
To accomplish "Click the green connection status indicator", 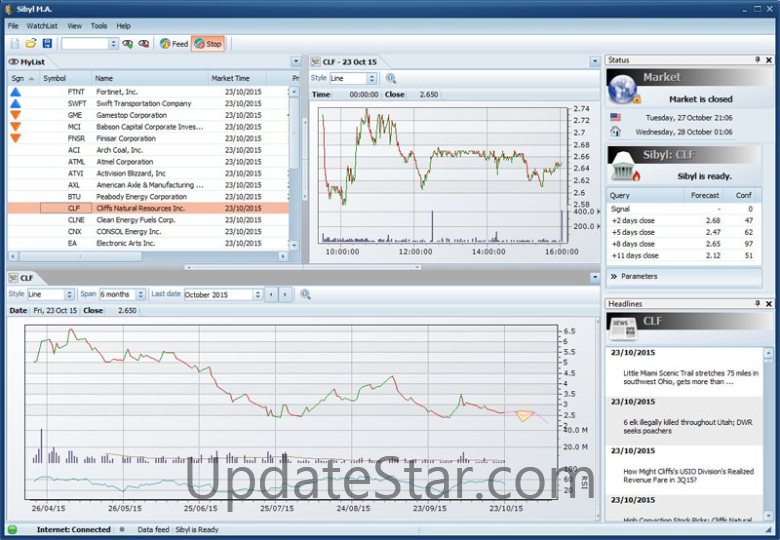I will (x=12, y=530).
